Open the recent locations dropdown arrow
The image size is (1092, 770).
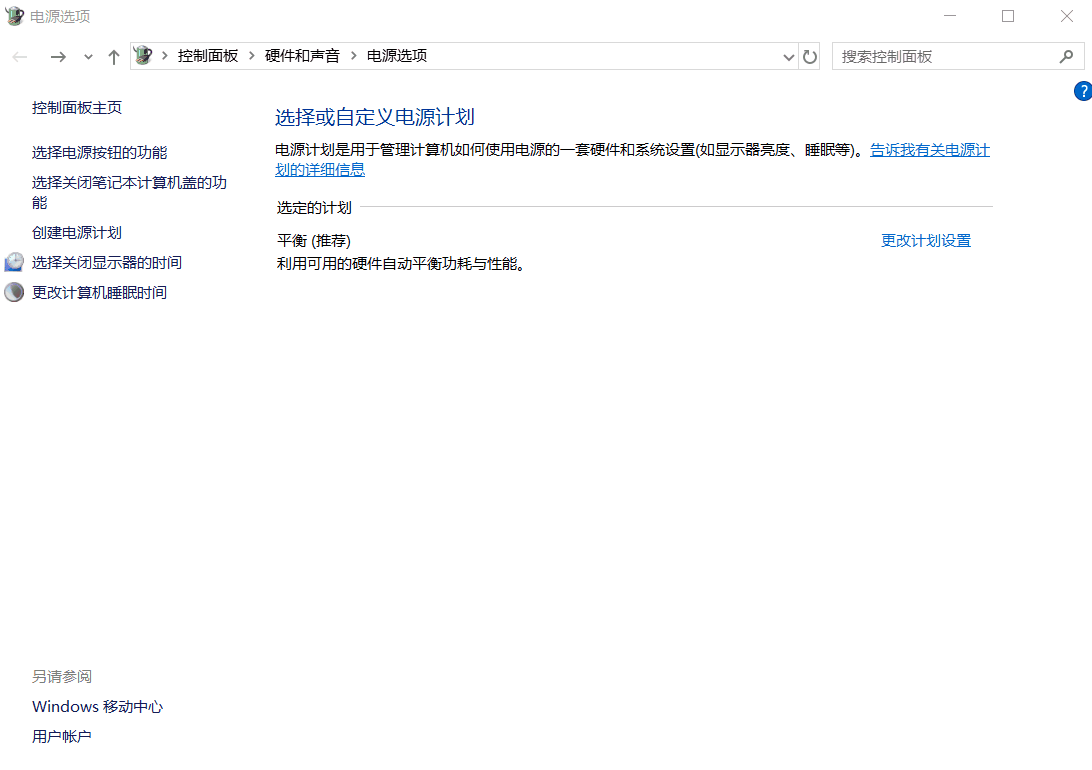coord(88,57)
